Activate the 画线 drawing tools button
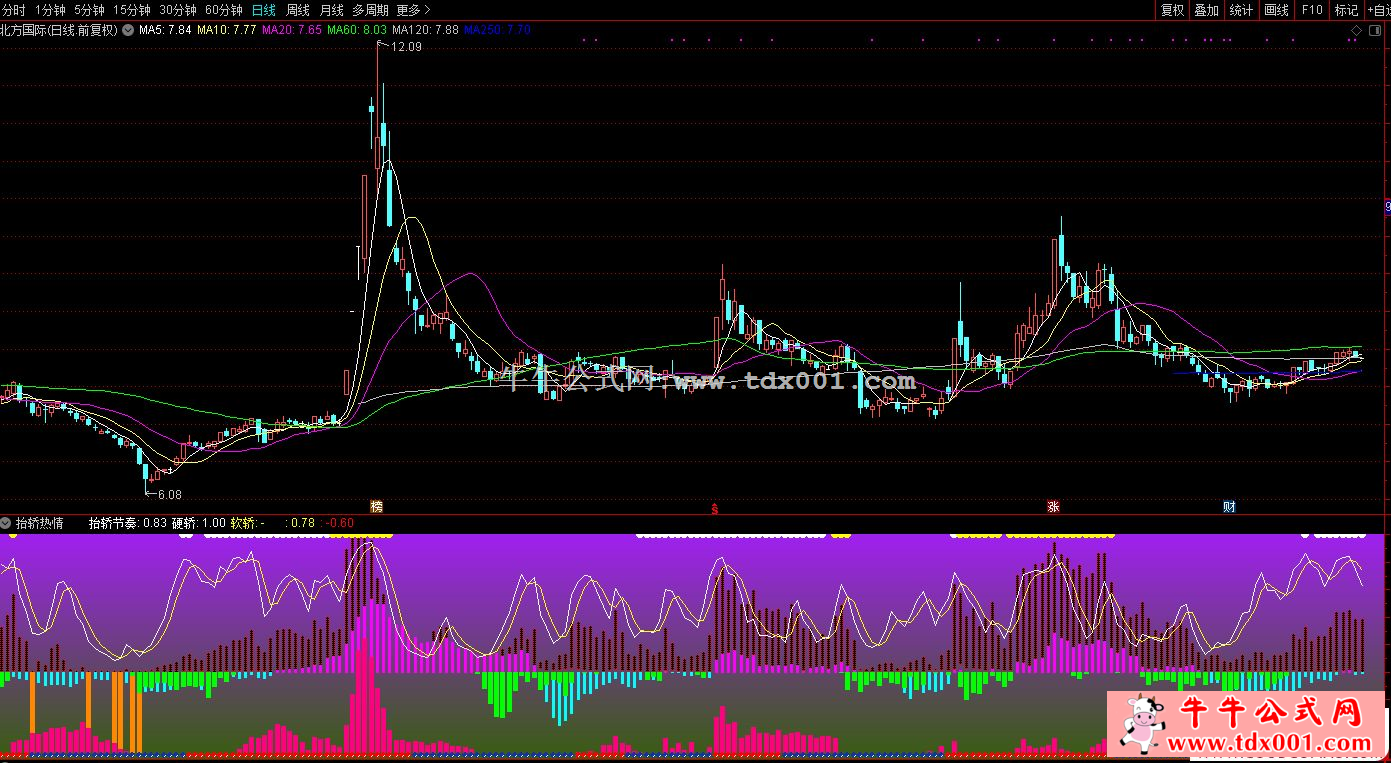1391x763 pixels. click(1276, 10)
